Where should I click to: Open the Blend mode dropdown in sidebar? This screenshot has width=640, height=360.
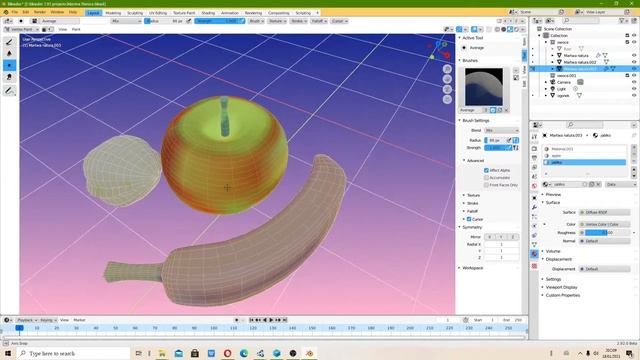(501, 130)
